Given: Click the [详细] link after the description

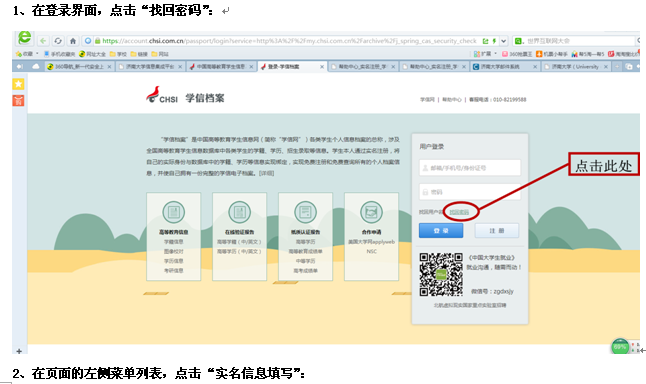Looking at the screenshot, I should pos(266,173).
